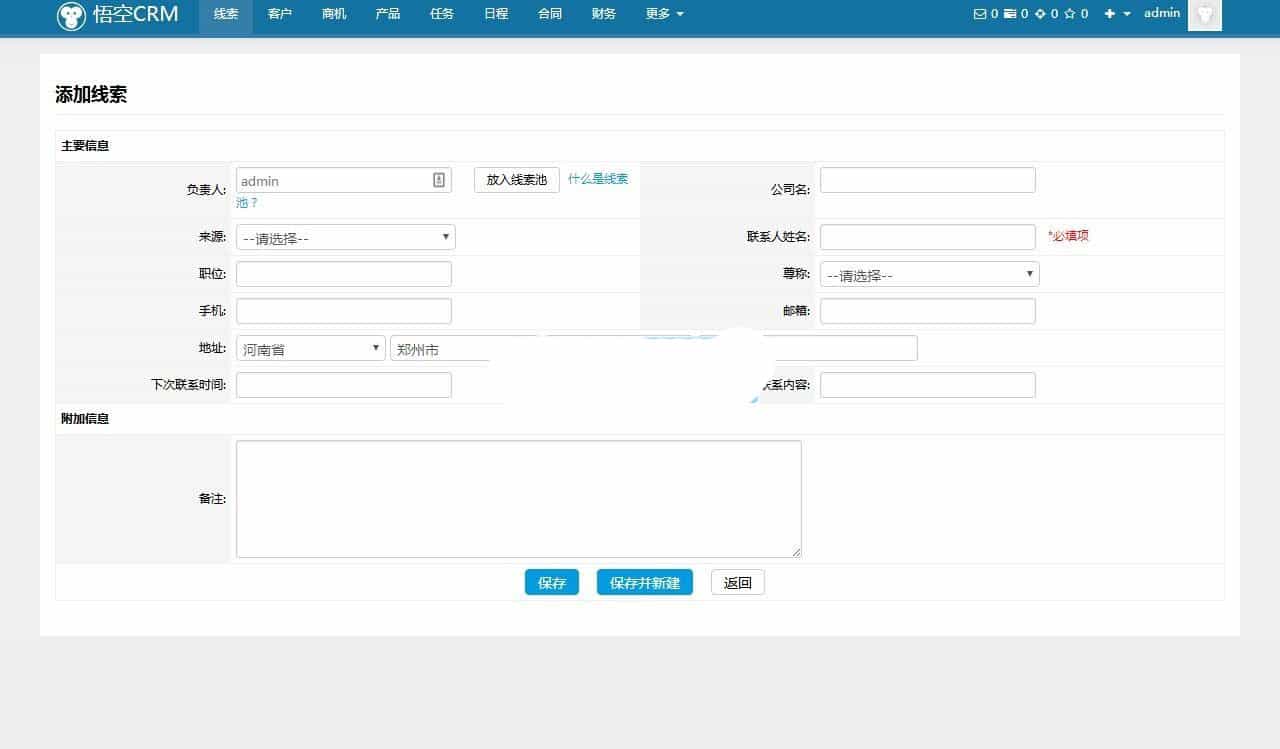Viewport: 1280px width, 749px height.
Task: Open the 任务 menu tab
Action: pos(442,15)
